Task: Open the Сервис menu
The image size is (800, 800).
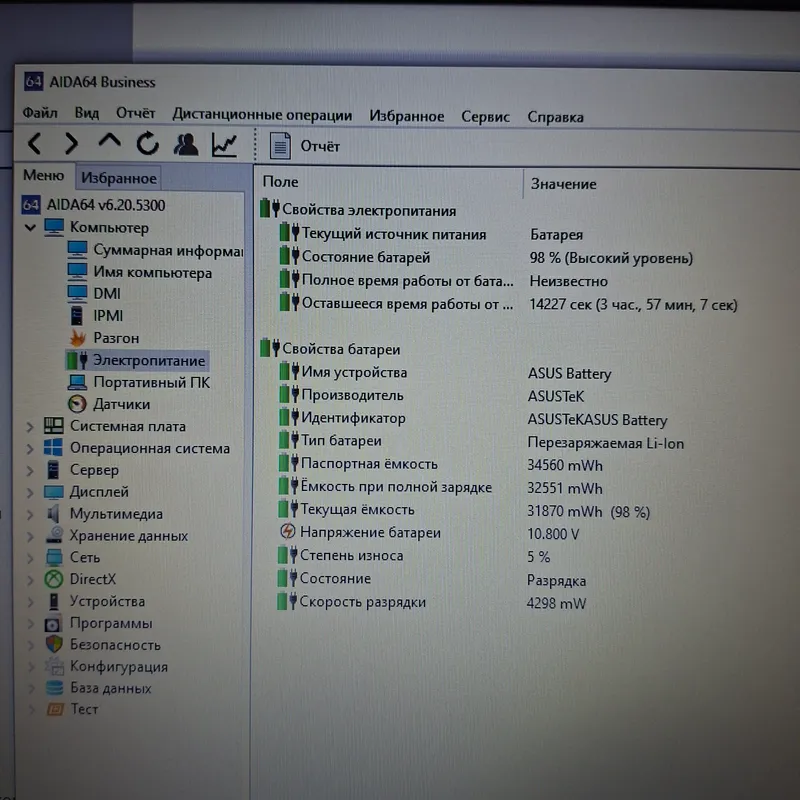Action: [x=485, y=117]
